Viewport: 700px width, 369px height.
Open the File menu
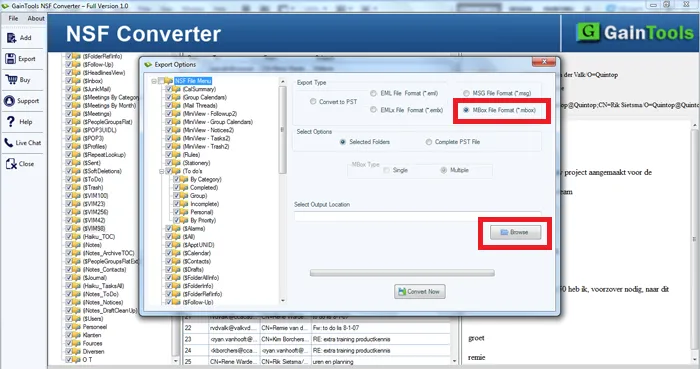13,18
